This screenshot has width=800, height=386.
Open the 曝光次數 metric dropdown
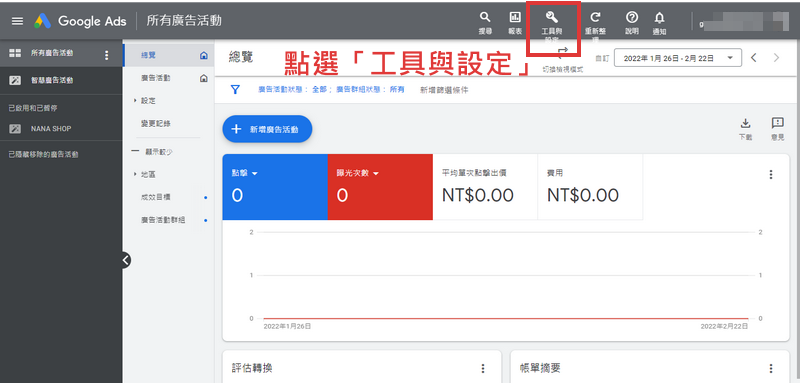(376, 173)
